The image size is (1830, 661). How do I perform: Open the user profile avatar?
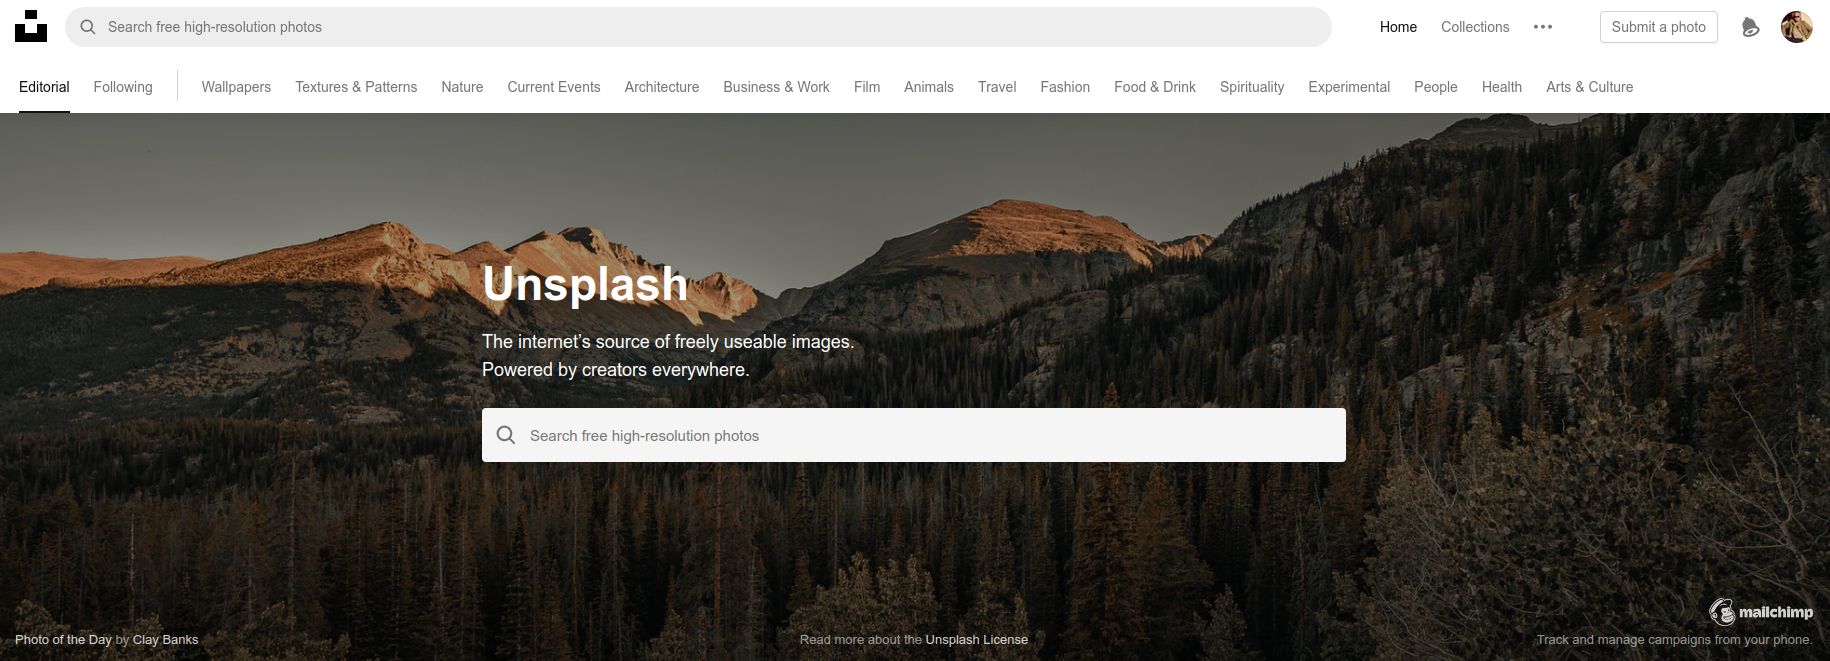coord(1797,27)
